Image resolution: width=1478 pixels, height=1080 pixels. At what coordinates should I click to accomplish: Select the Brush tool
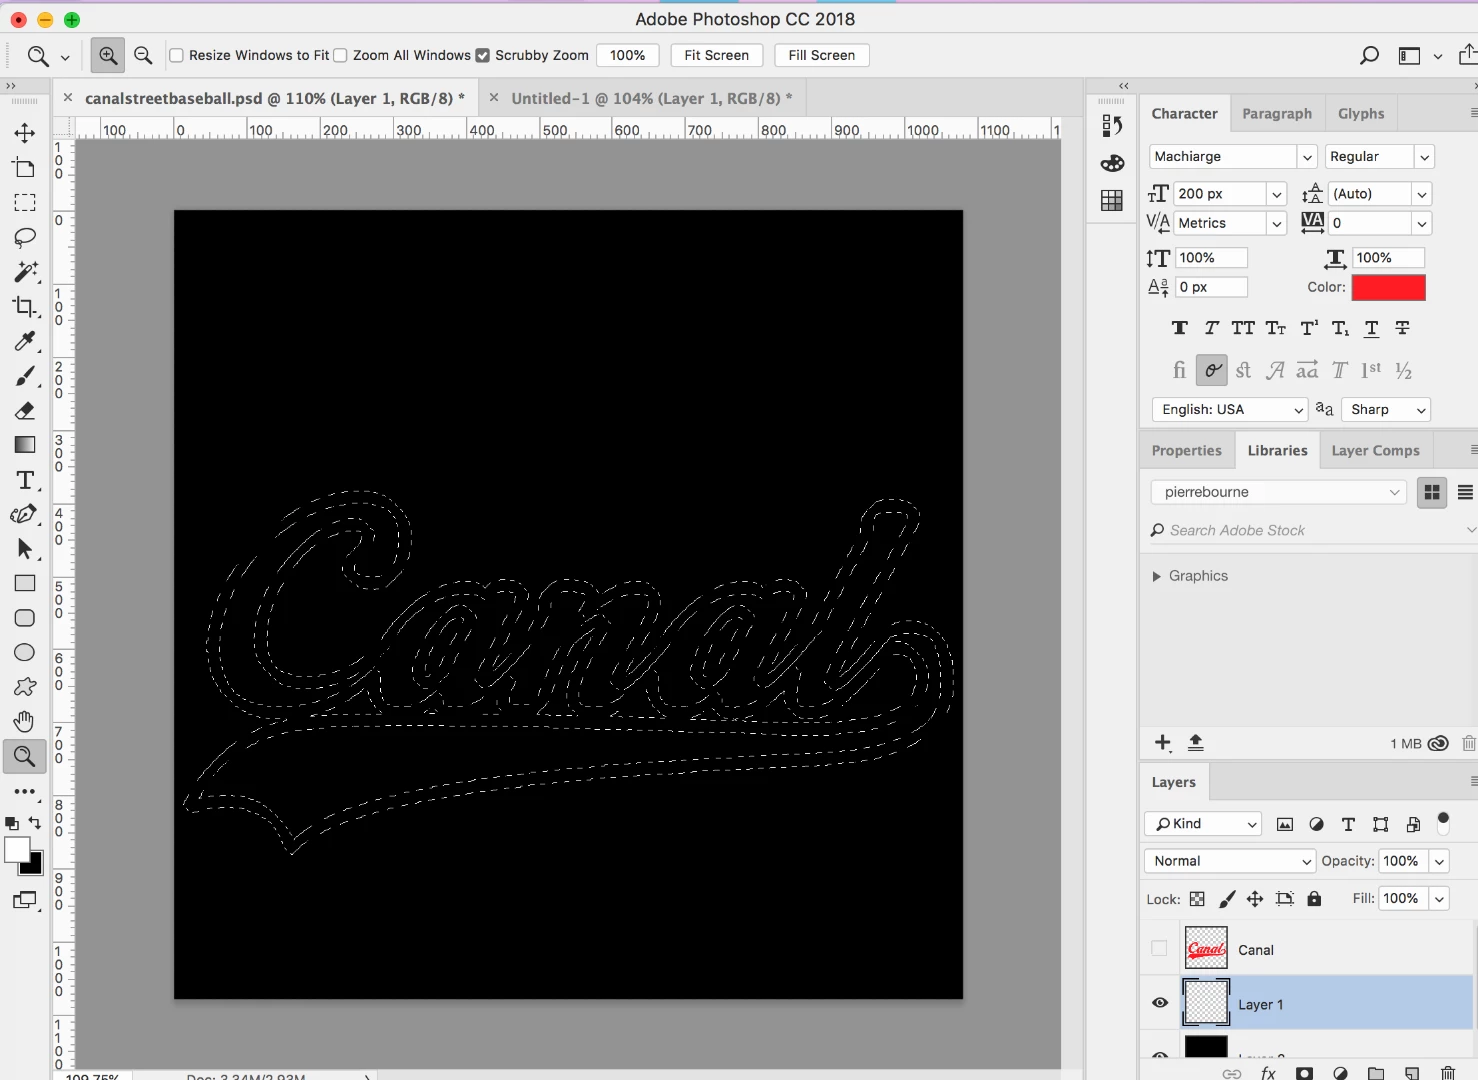coord(25,376)
